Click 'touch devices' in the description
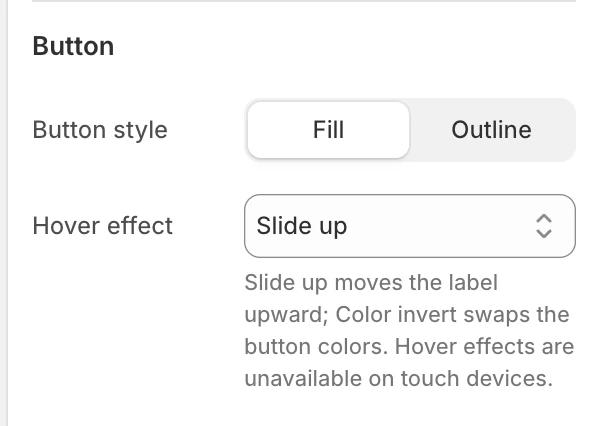The image size is (600, 426). (476, 379)
